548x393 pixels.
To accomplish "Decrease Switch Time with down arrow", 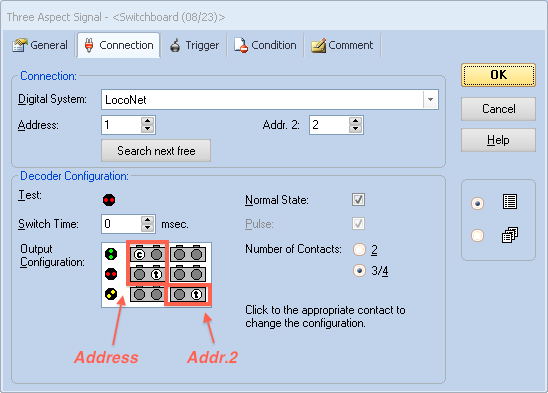I will tap(147, 228).
